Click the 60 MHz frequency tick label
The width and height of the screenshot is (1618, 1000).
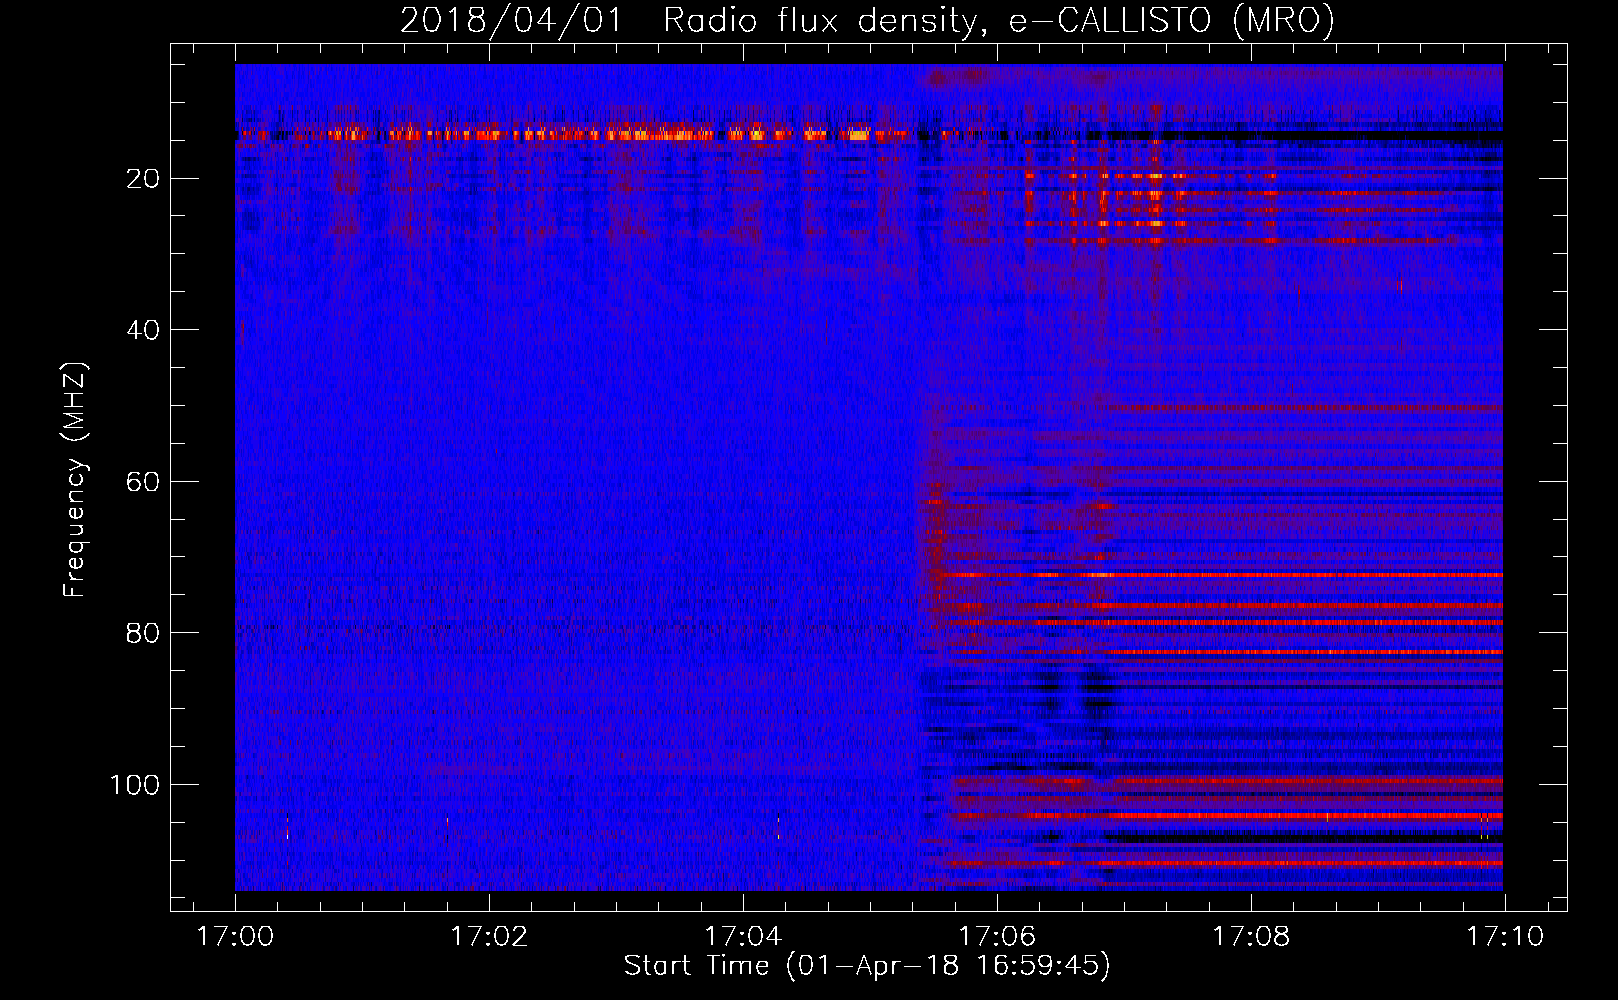pyautogui.click(x=144, y=482)
